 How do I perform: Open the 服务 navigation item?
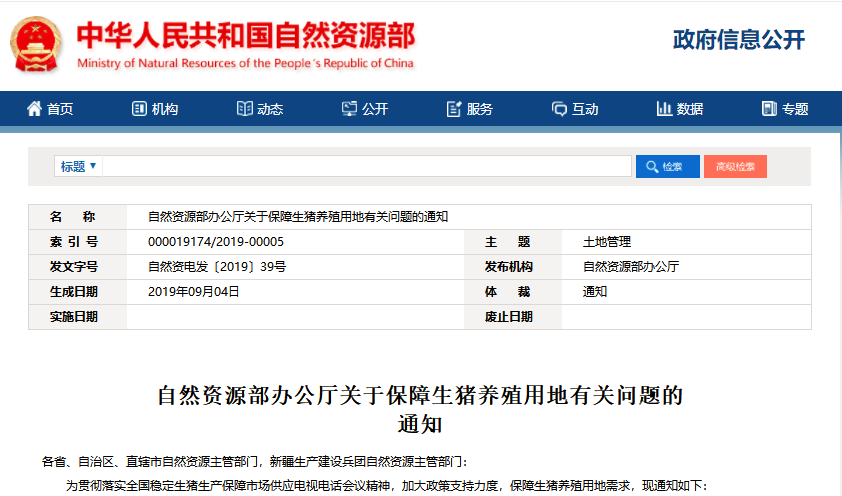[470, 109]
